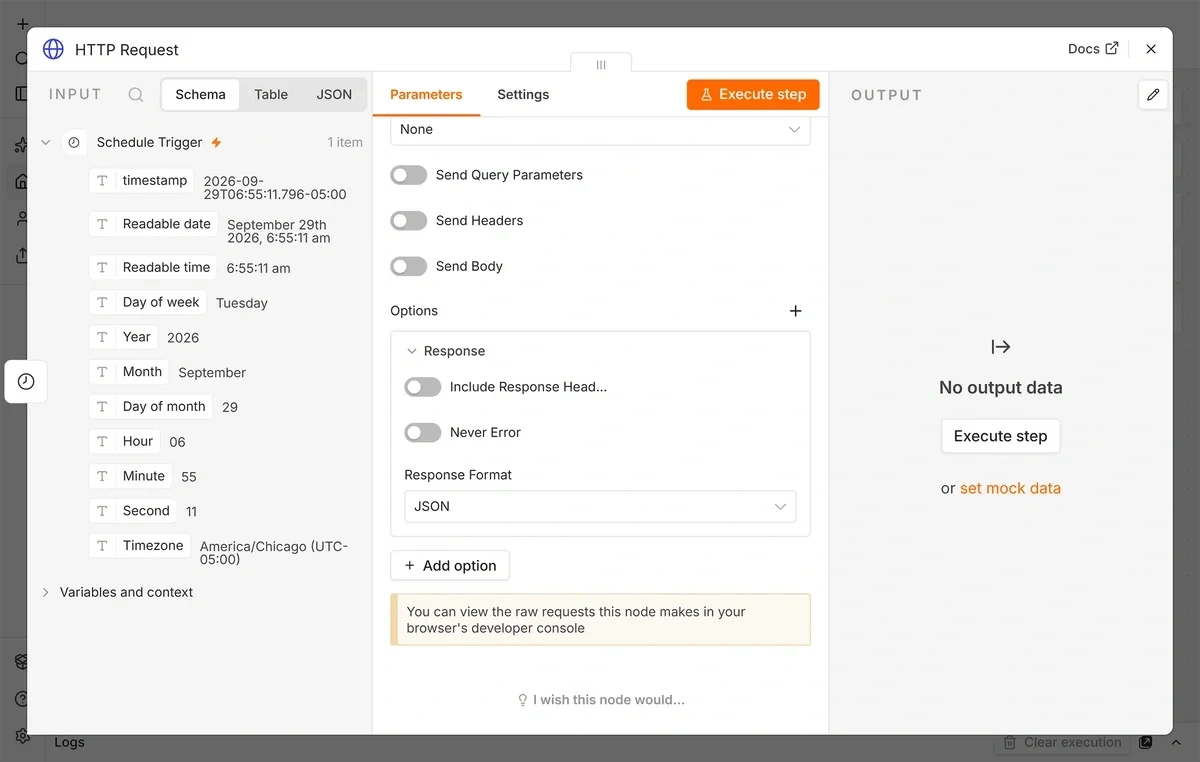Open the Response Format JSON dropdown
This screenshot has height=762, width=1200.
(600, 507)
